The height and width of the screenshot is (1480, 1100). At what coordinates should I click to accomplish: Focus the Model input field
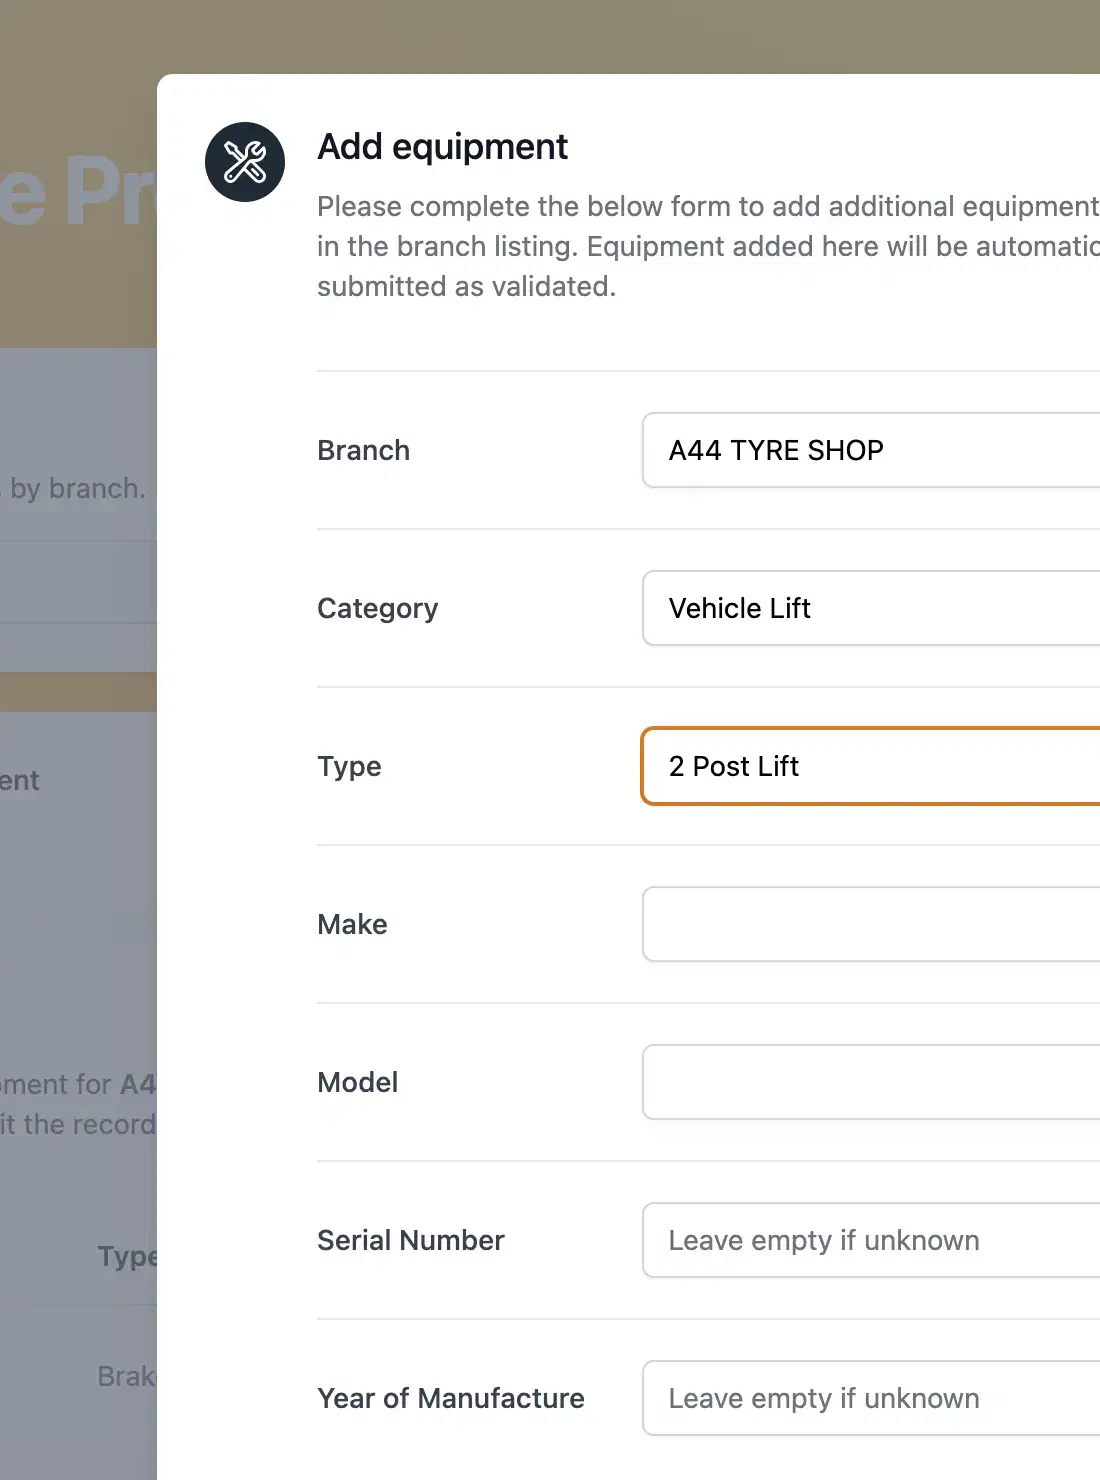[x=871, y=1082]
